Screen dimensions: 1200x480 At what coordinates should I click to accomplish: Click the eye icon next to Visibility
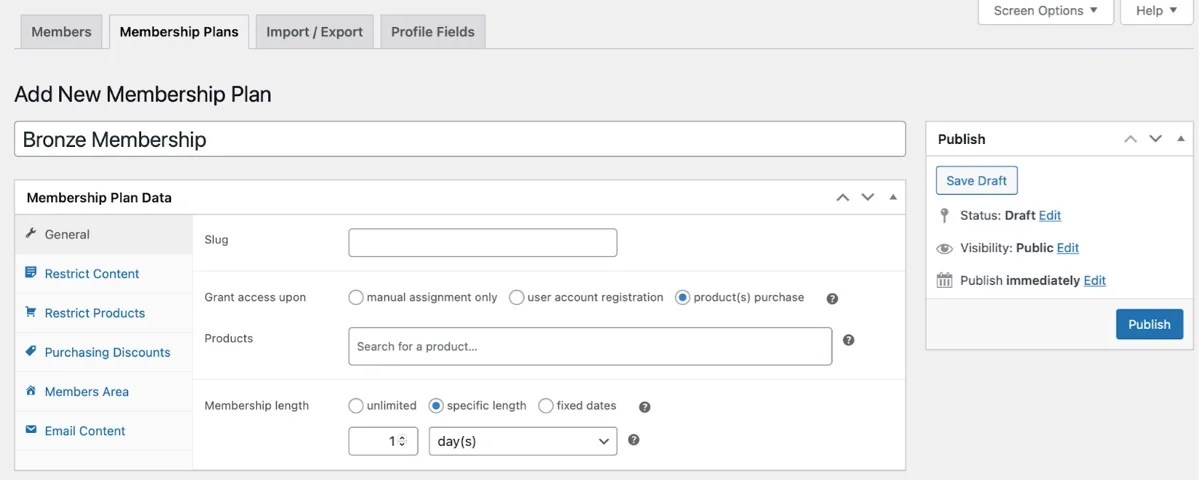point(944,248)
